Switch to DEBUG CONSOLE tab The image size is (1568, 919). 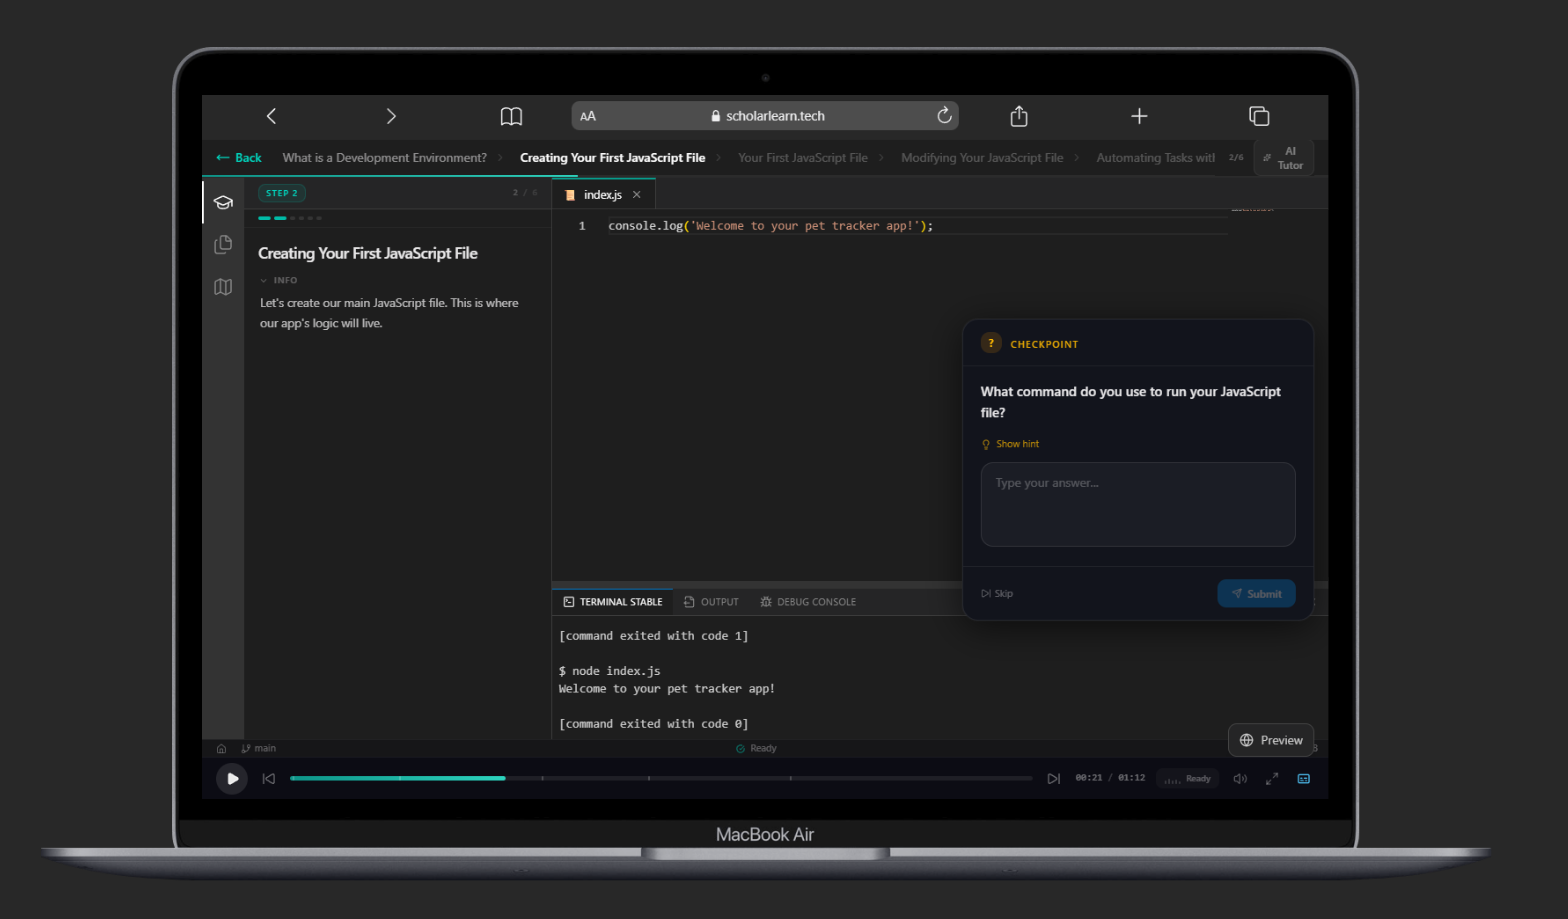[808, 602]
